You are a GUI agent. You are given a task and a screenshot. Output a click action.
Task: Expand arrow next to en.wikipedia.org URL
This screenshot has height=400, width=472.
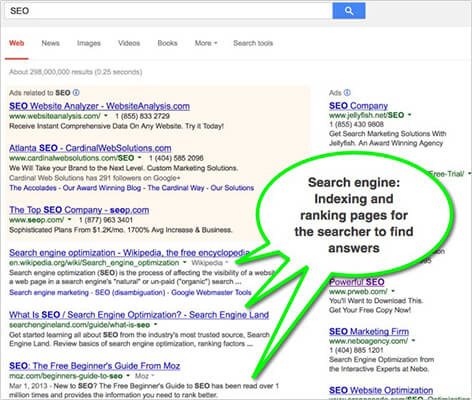[x=185, y=262]
